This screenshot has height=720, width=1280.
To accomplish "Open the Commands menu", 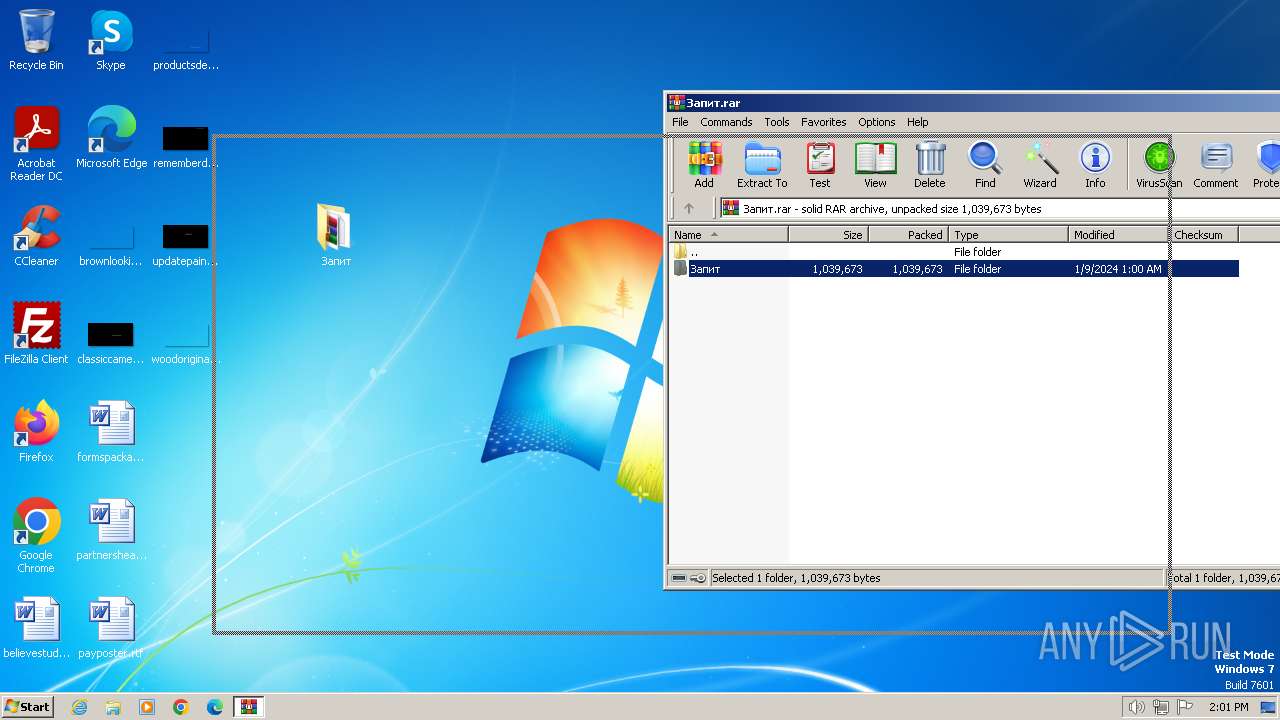I will tap(726, 122).
